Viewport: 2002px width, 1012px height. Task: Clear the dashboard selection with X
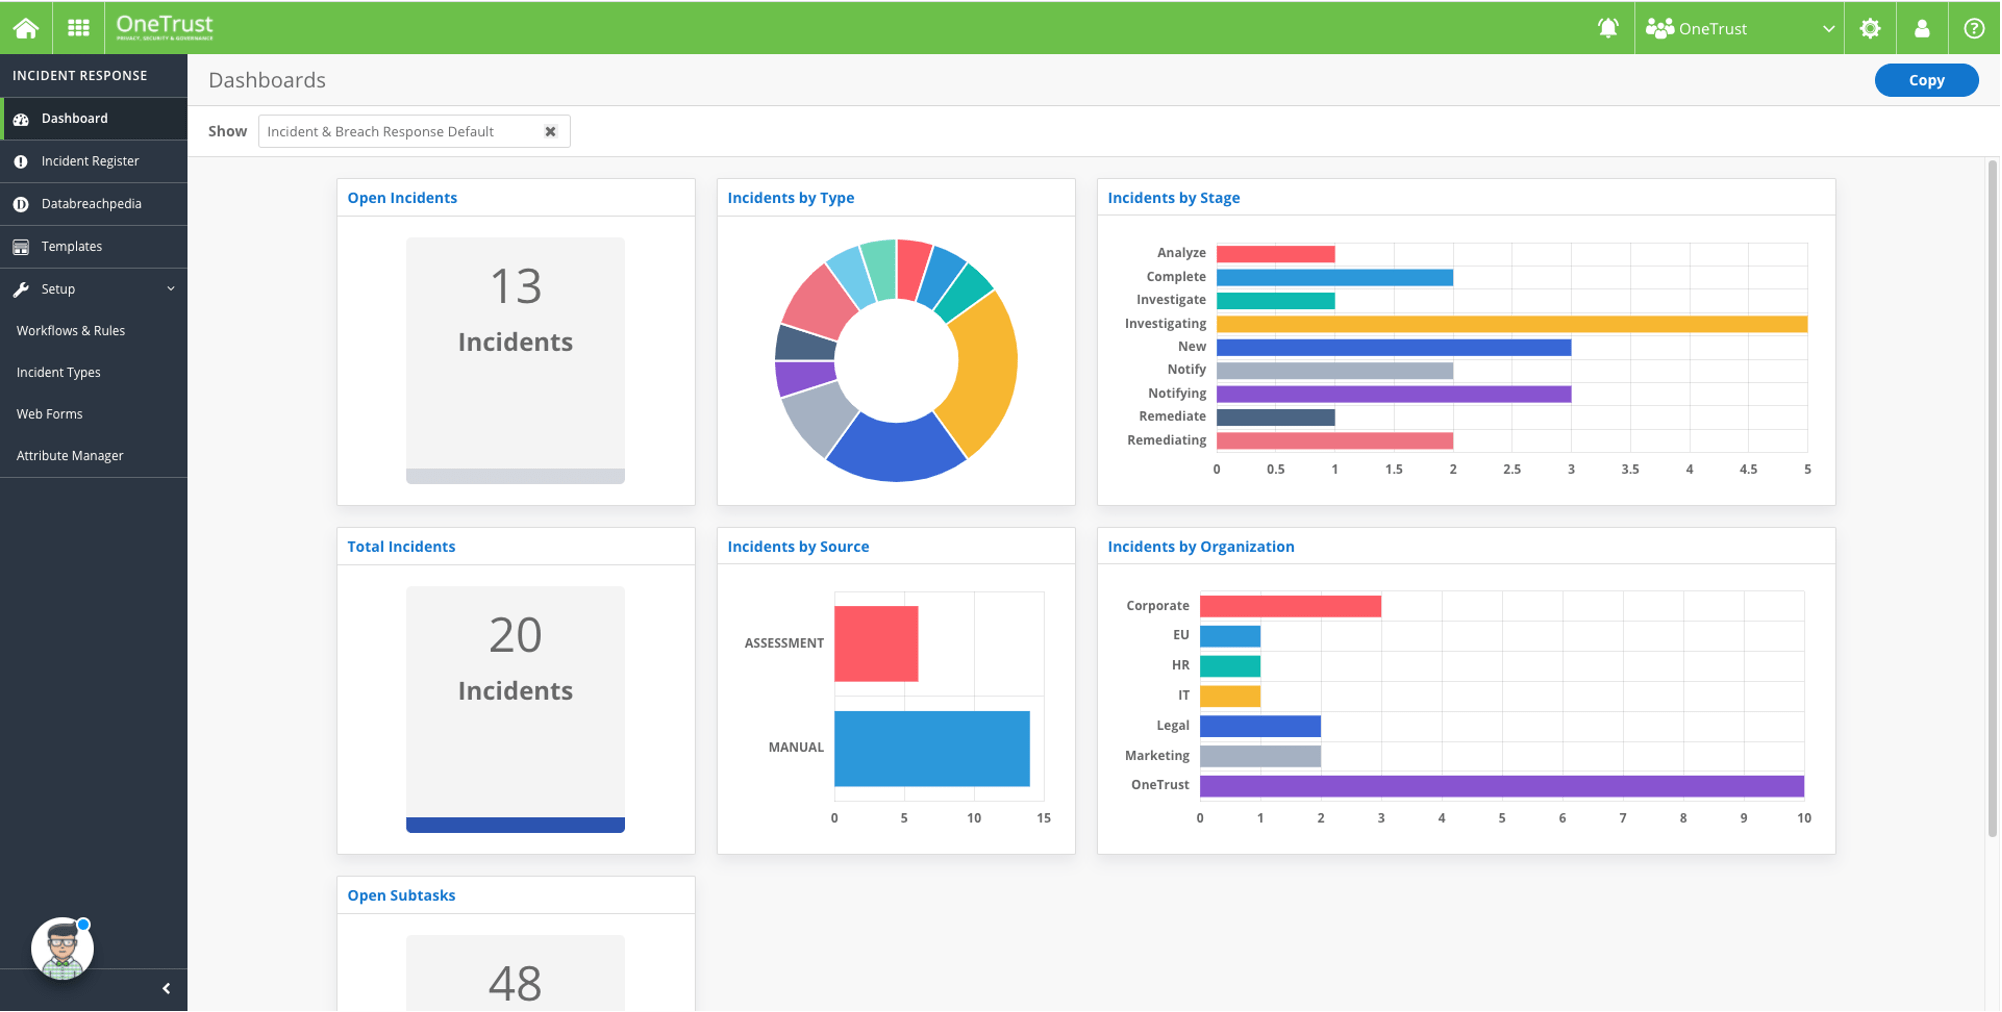tap(550, 132)
